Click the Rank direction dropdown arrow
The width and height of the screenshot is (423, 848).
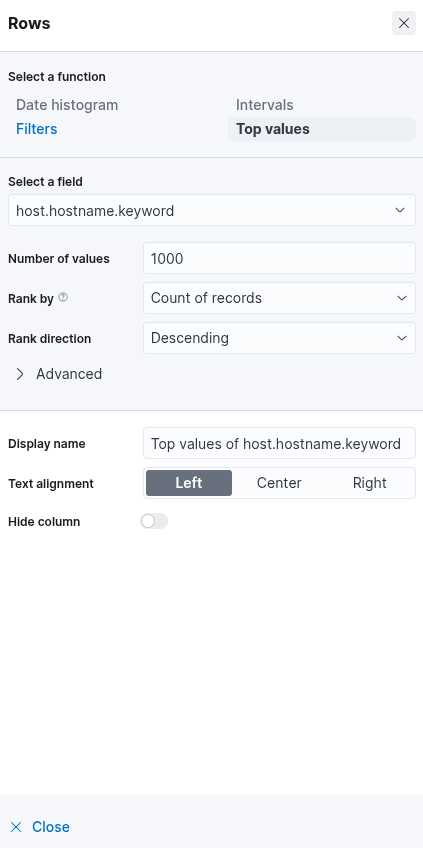(x=401, y=338)
